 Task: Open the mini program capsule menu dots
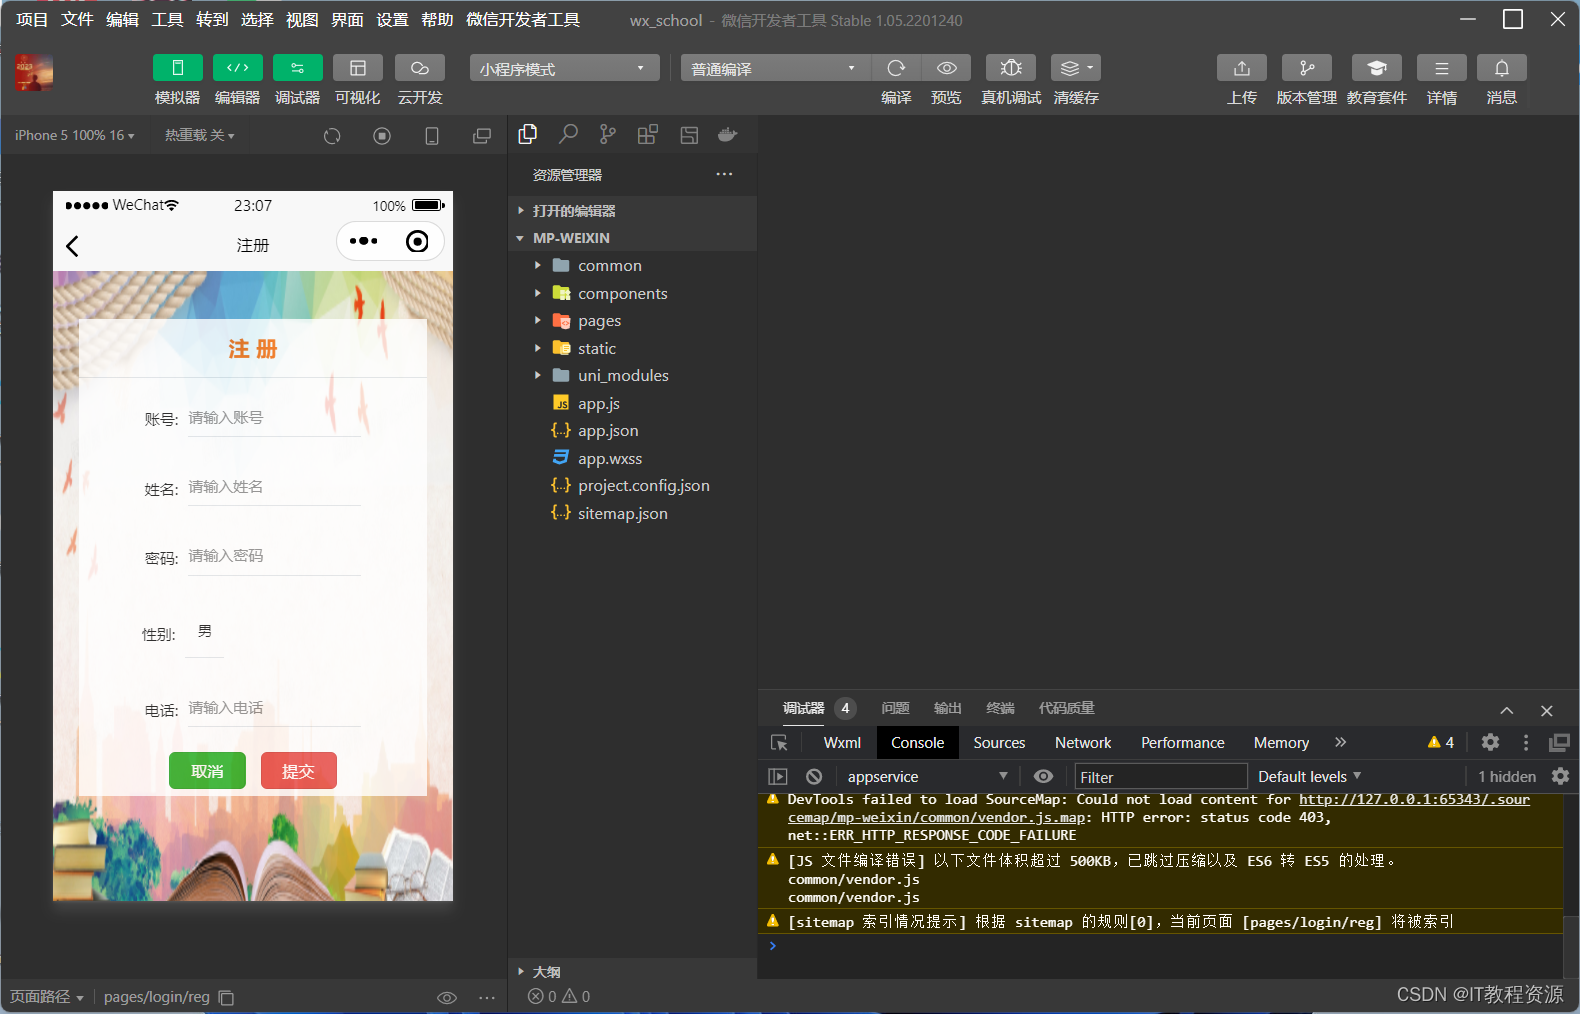coord(364,241)
